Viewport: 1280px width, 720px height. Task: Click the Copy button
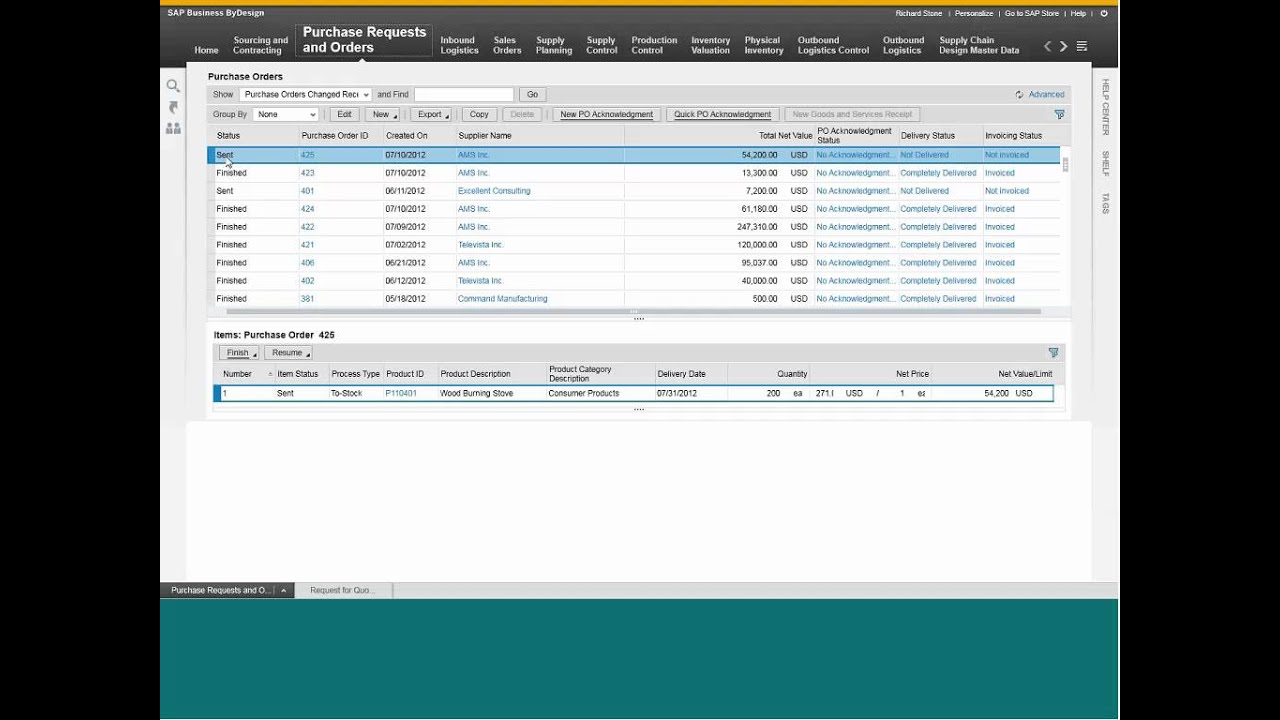click(x=479, y=115)
